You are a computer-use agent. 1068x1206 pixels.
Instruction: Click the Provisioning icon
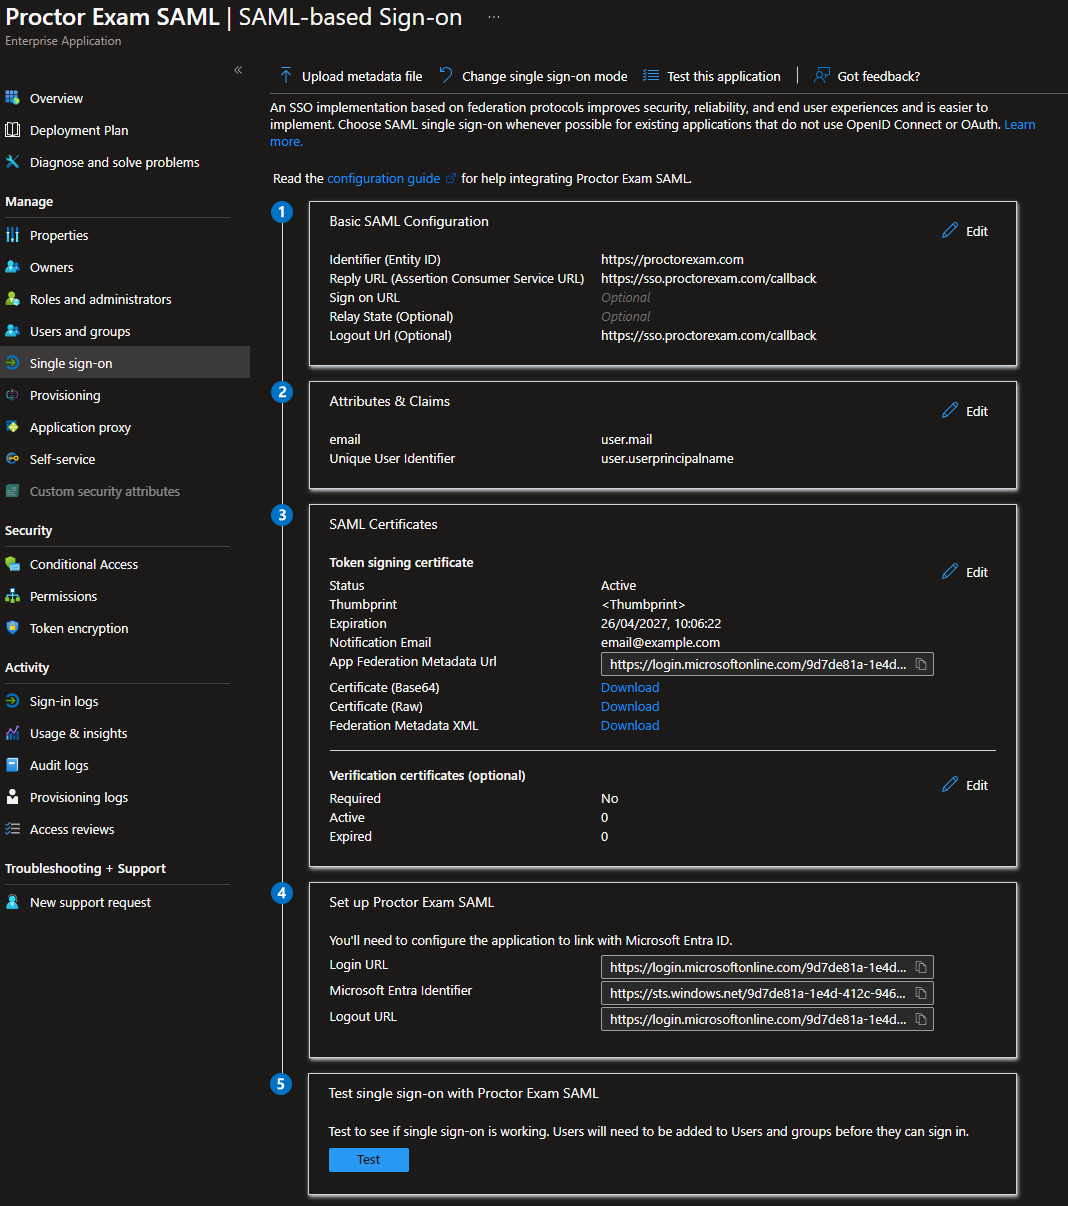click(x=13, y=395)
